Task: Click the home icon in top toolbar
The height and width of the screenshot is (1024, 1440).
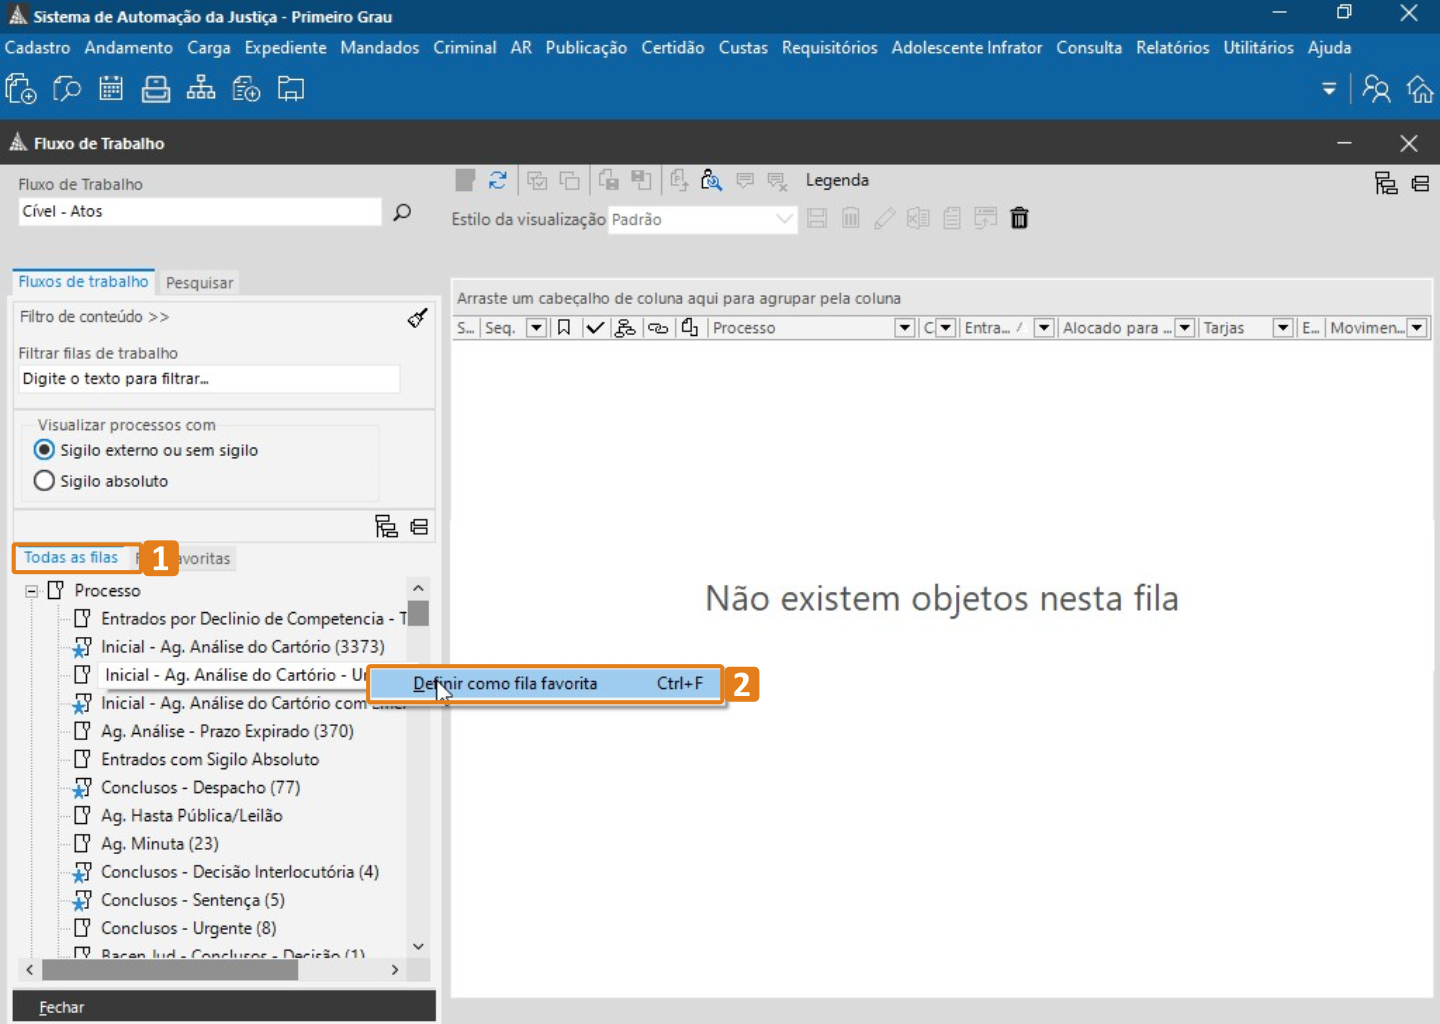Action: pos(1420,90)
